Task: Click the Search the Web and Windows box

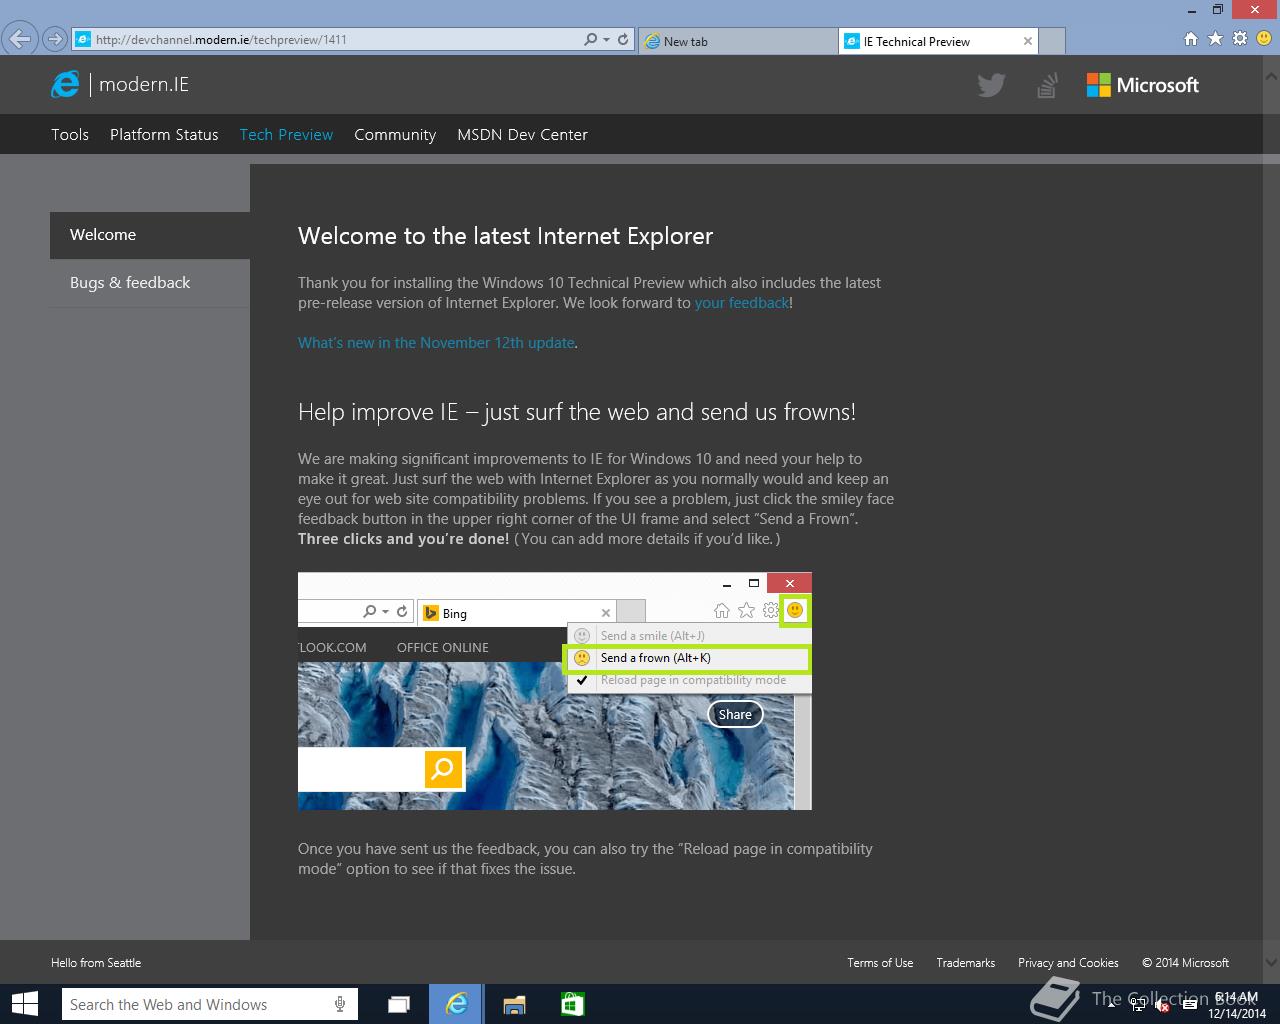Action: [x=209, y=1004]
